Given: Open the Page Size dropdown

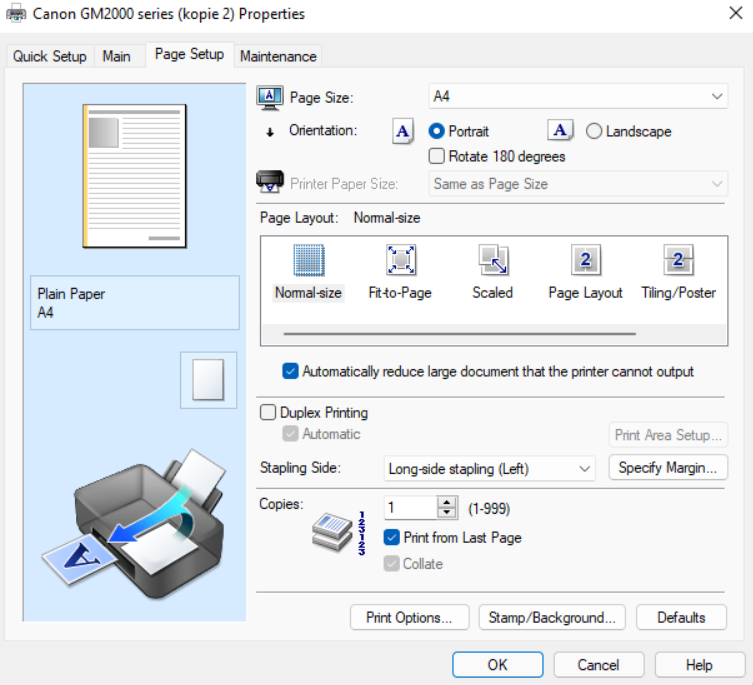Looking at the screenshot, I should [578, 96].
